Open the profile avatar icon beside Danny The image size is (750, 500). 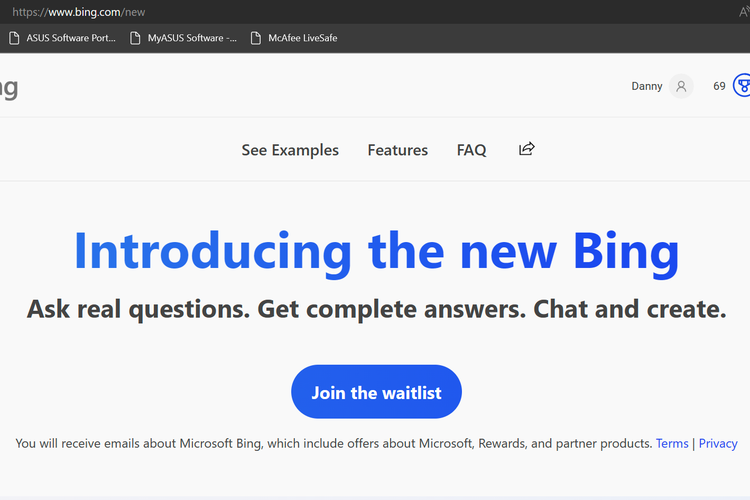[x=681, y=86]
